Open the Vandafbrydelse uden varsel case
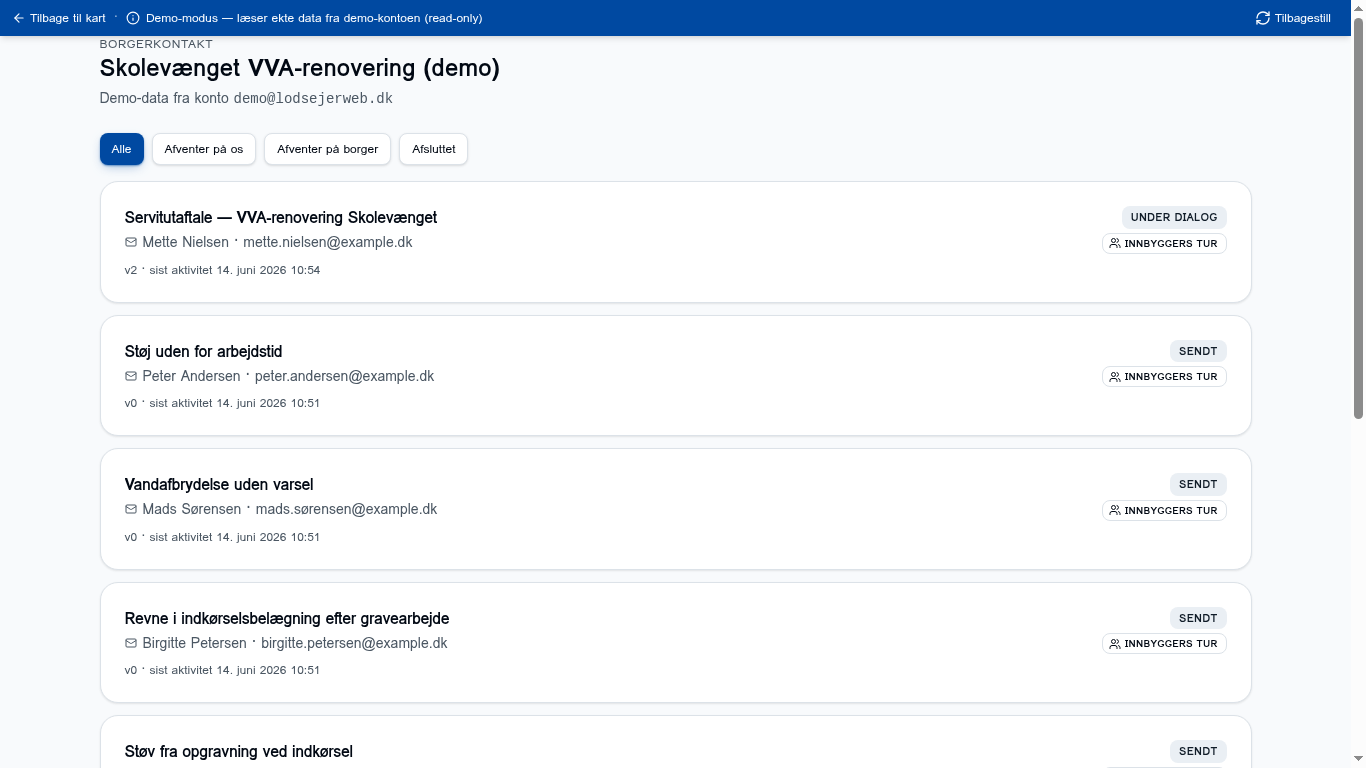 click(676, 509)
